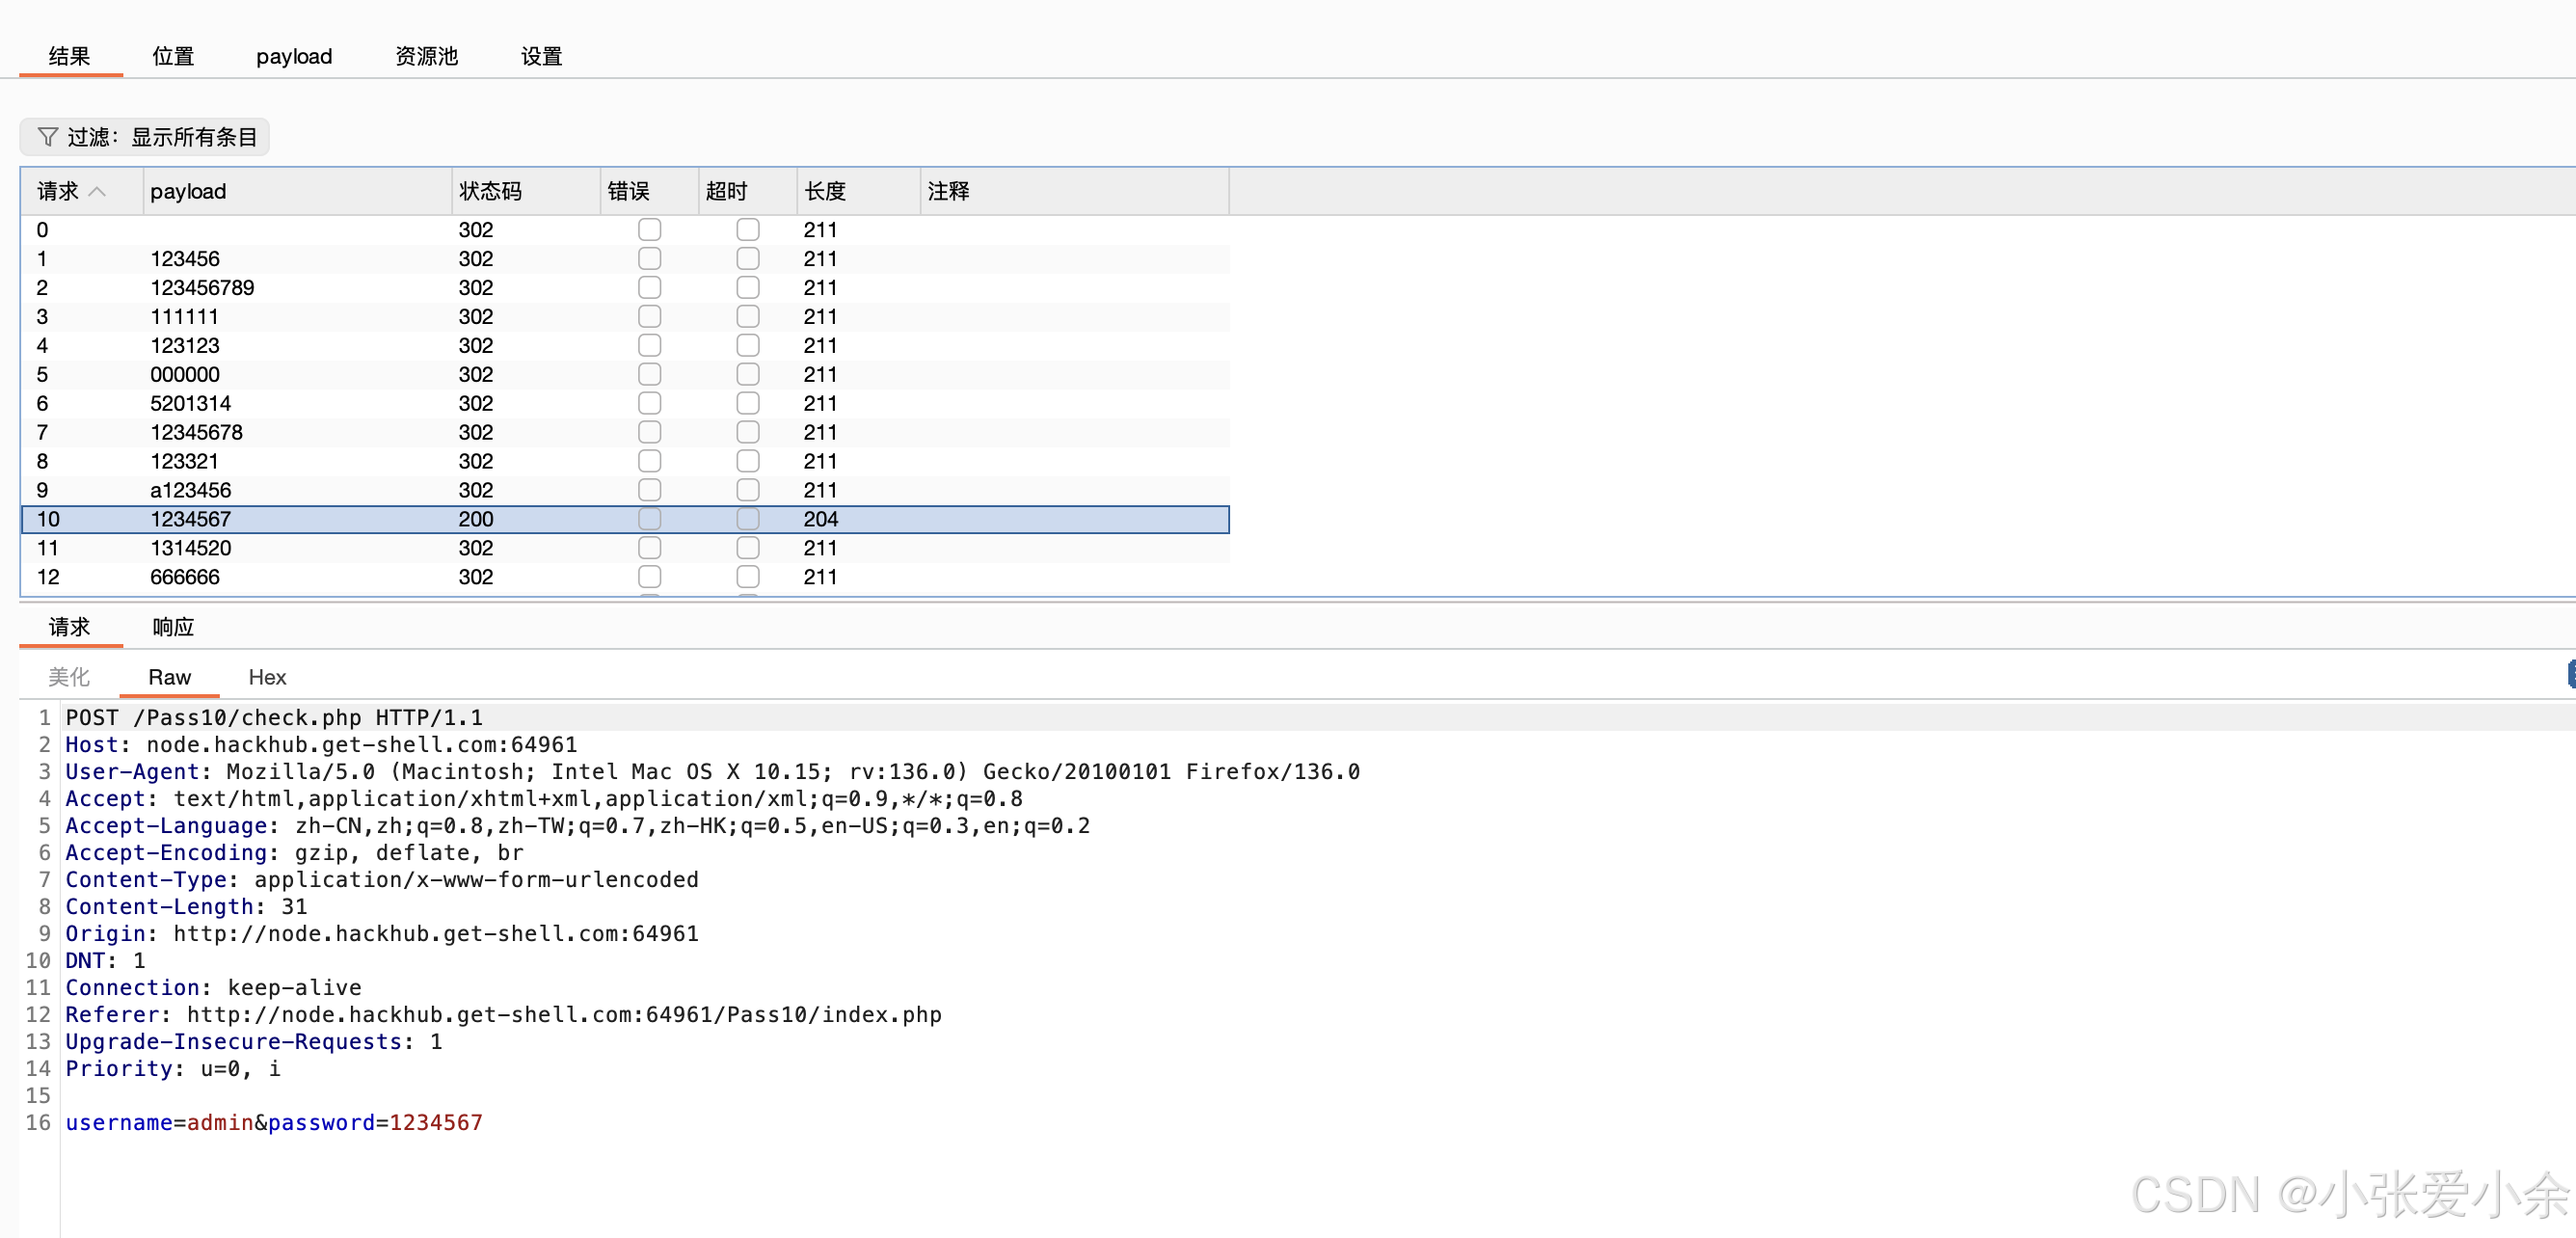Select result row with payload 1234567
This screenshot has width=2576, height=1238.
point(190,519)
